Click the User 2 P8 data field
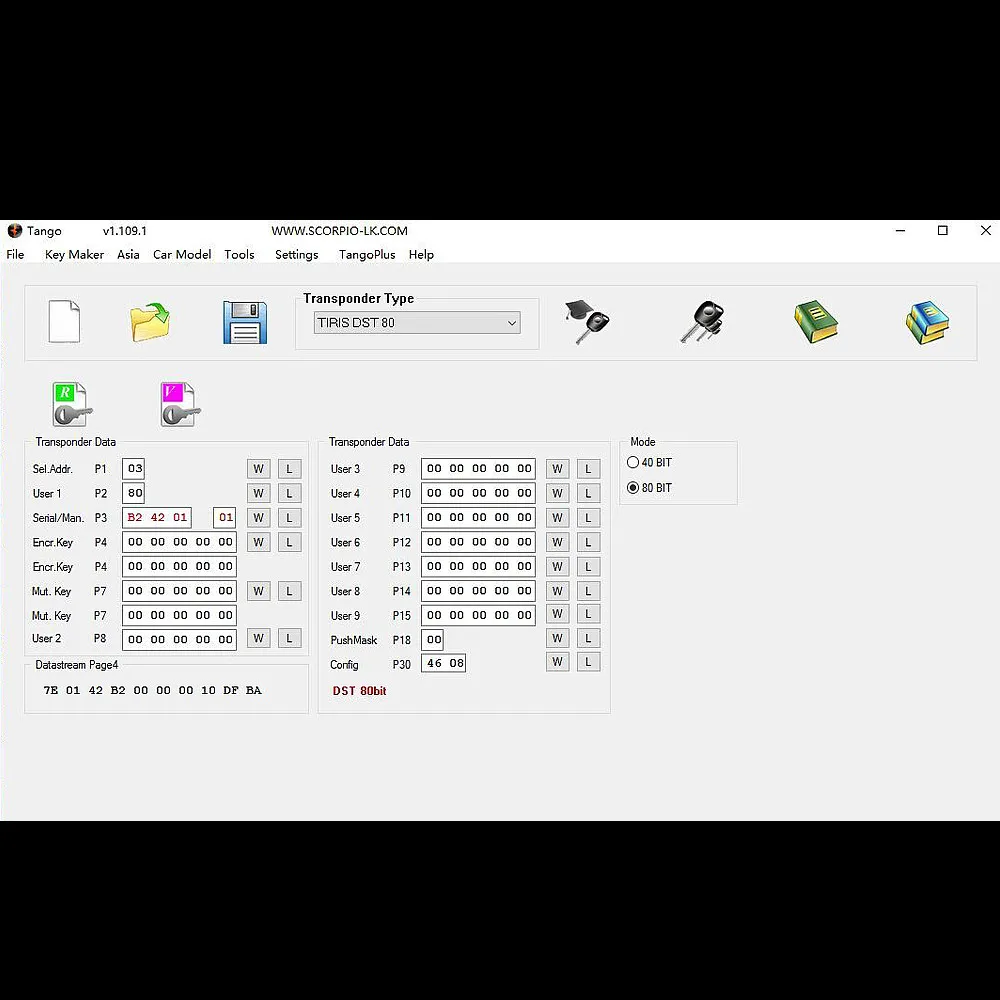 179,639
